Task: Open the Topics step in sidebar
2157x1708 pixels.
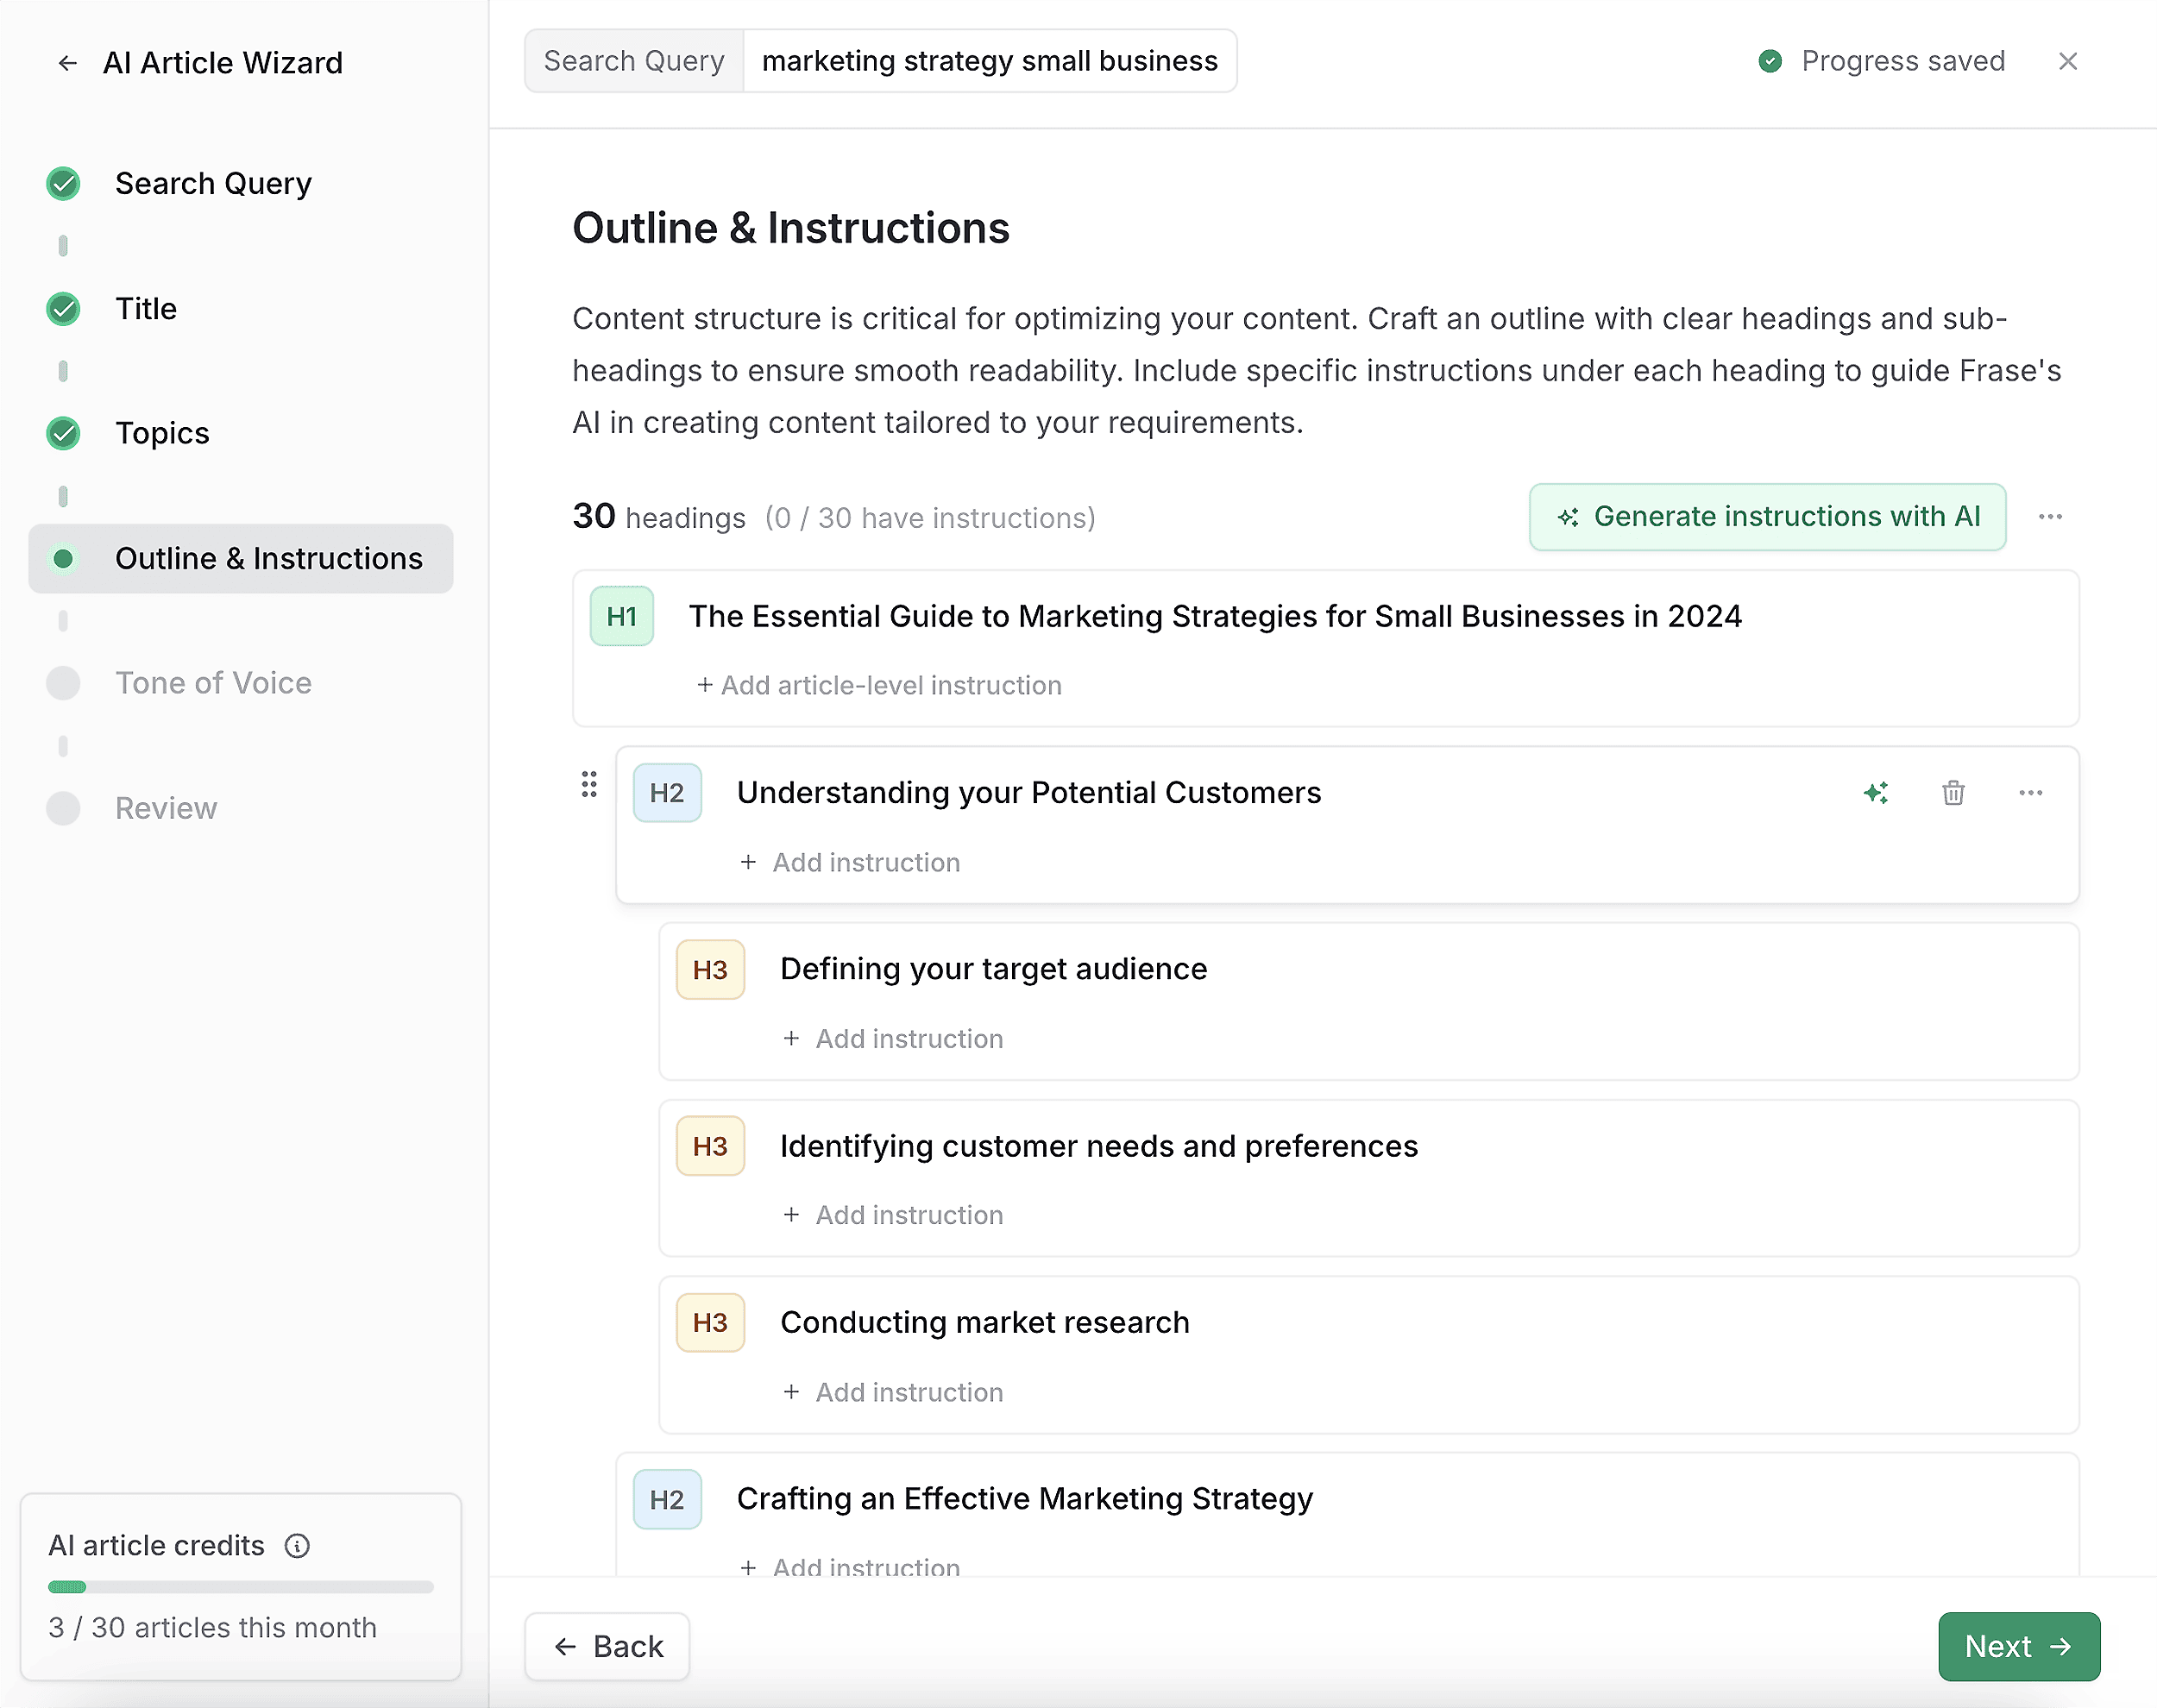Action: (x=162, y=433)
